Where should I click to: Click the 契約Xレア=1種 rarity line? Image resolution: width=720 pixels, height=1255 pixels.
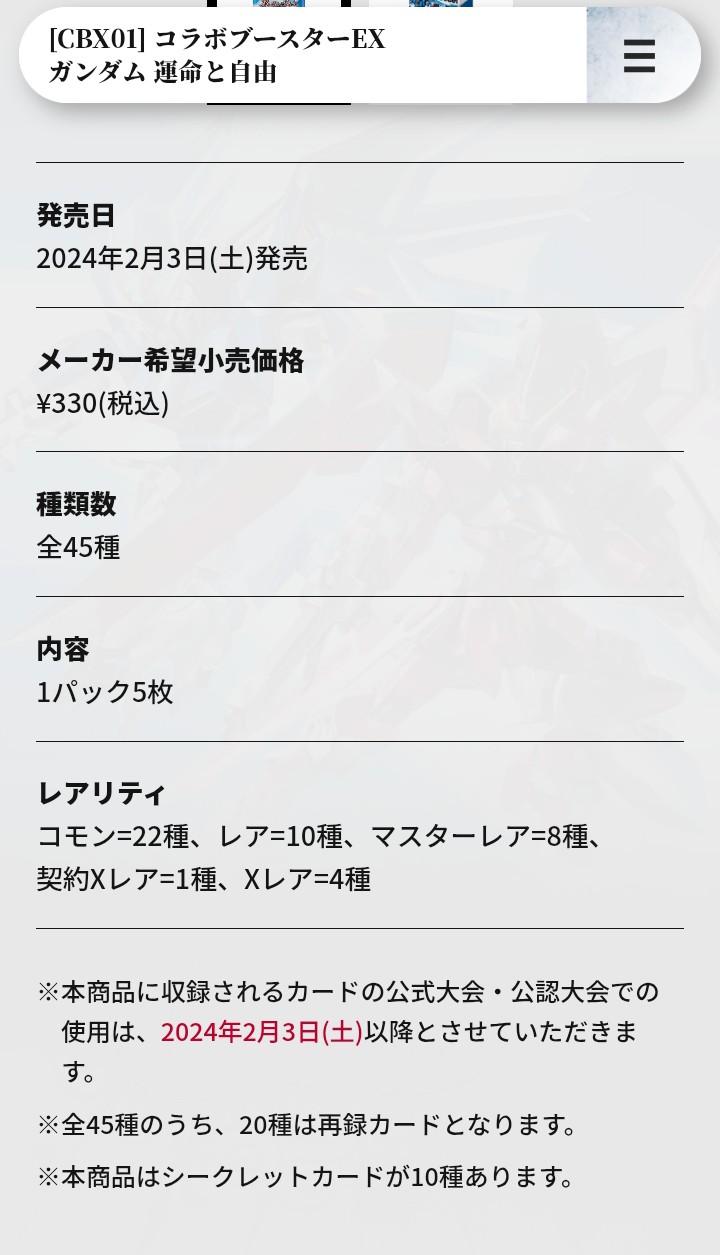(x=126, y=880)
